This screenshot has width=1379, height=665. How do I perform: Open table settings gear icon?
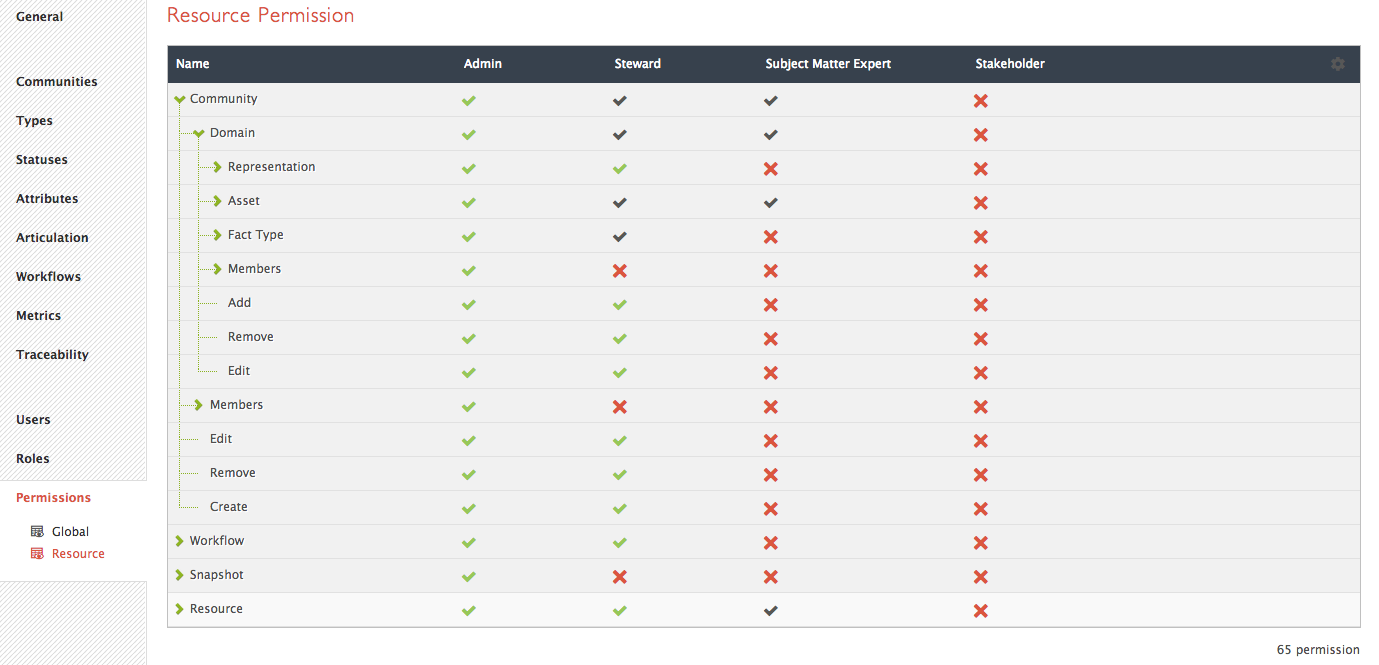point(1338,64)
